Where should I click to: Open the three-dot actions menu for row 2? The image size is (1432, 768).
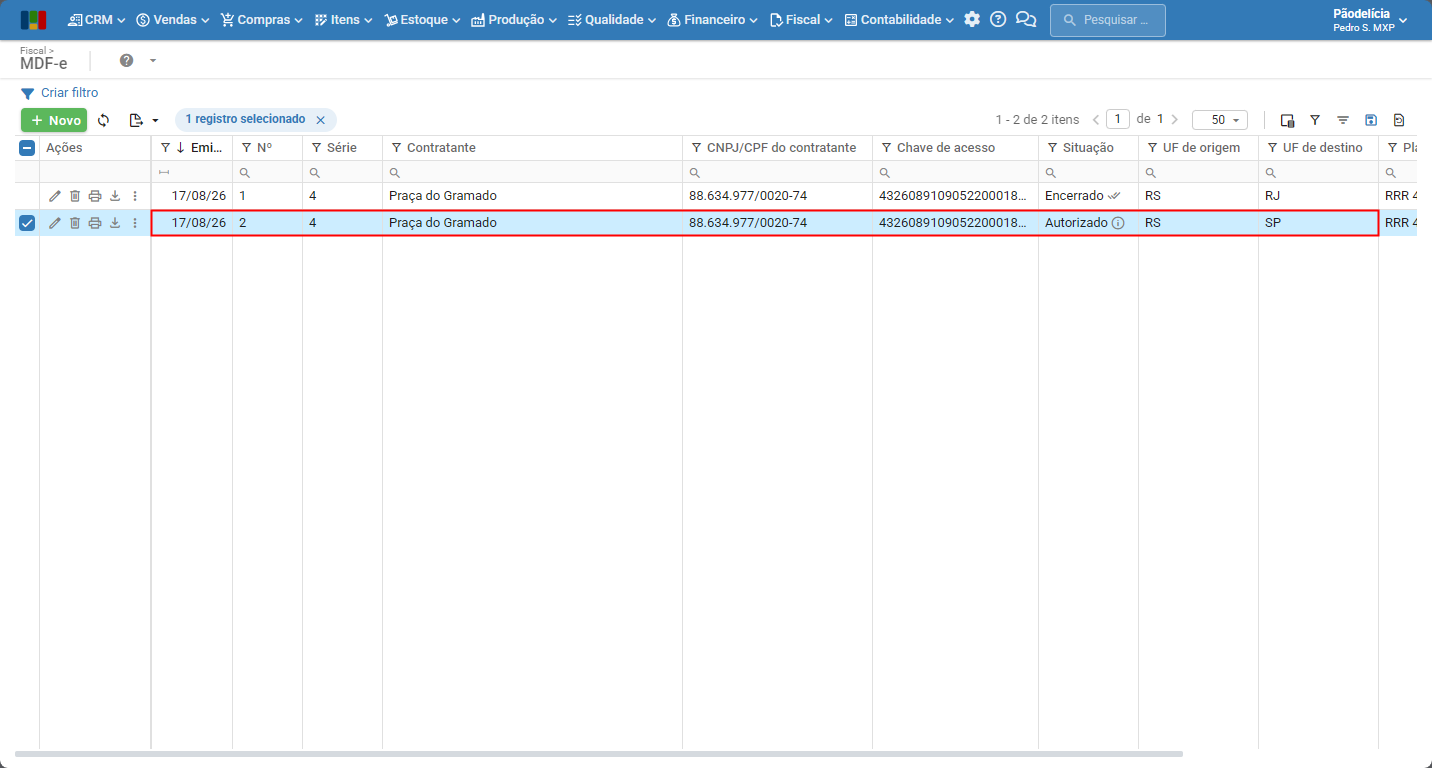135,223
